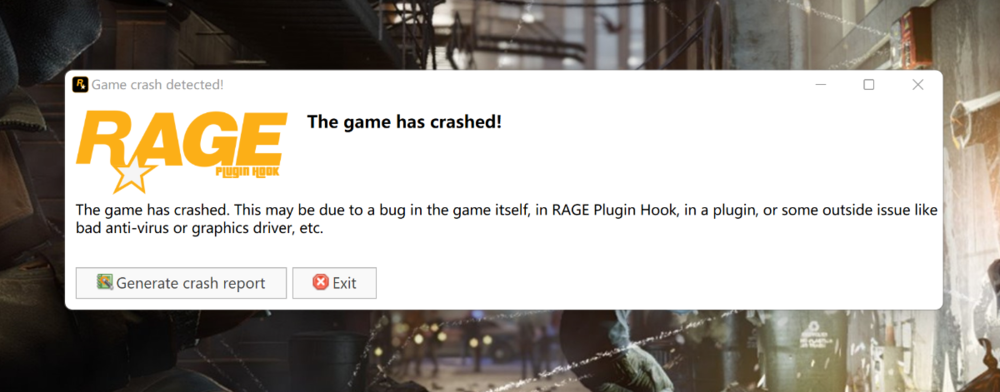
Task: Click the red X icon beside Exit
Action: point(320,282)
